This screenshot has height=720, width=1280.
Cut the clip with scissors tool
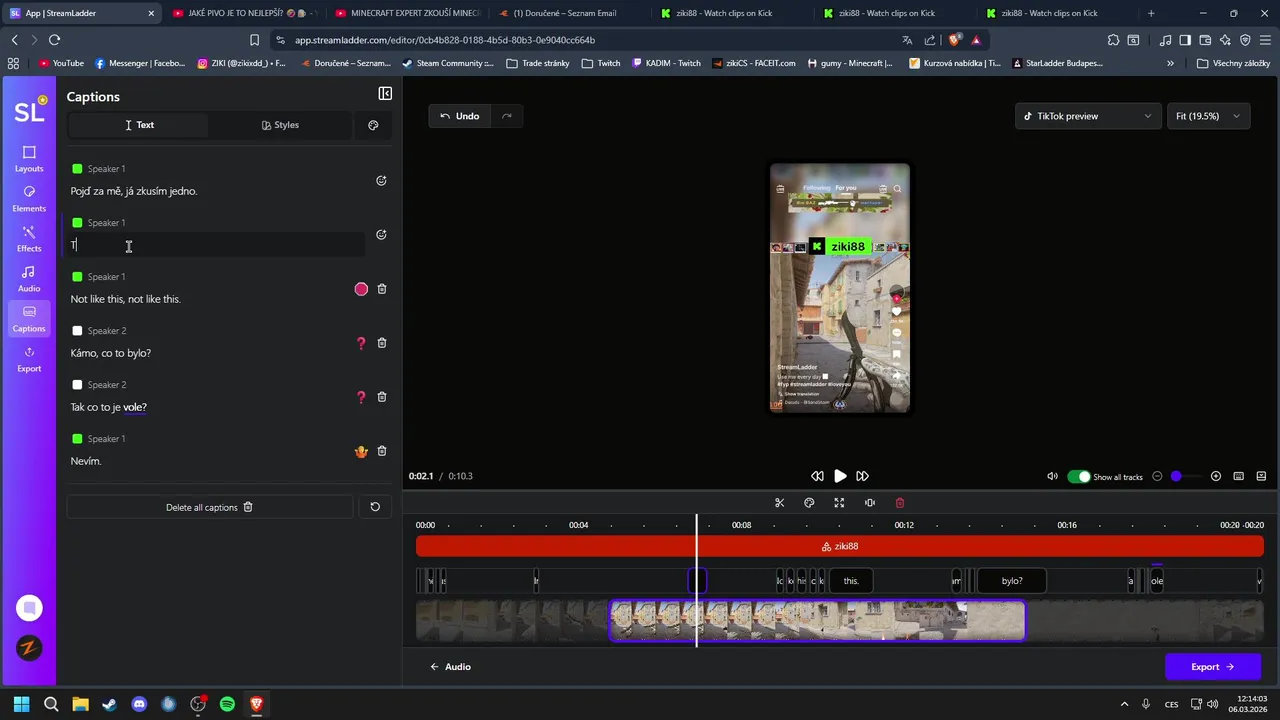click(x=780, y=503)
